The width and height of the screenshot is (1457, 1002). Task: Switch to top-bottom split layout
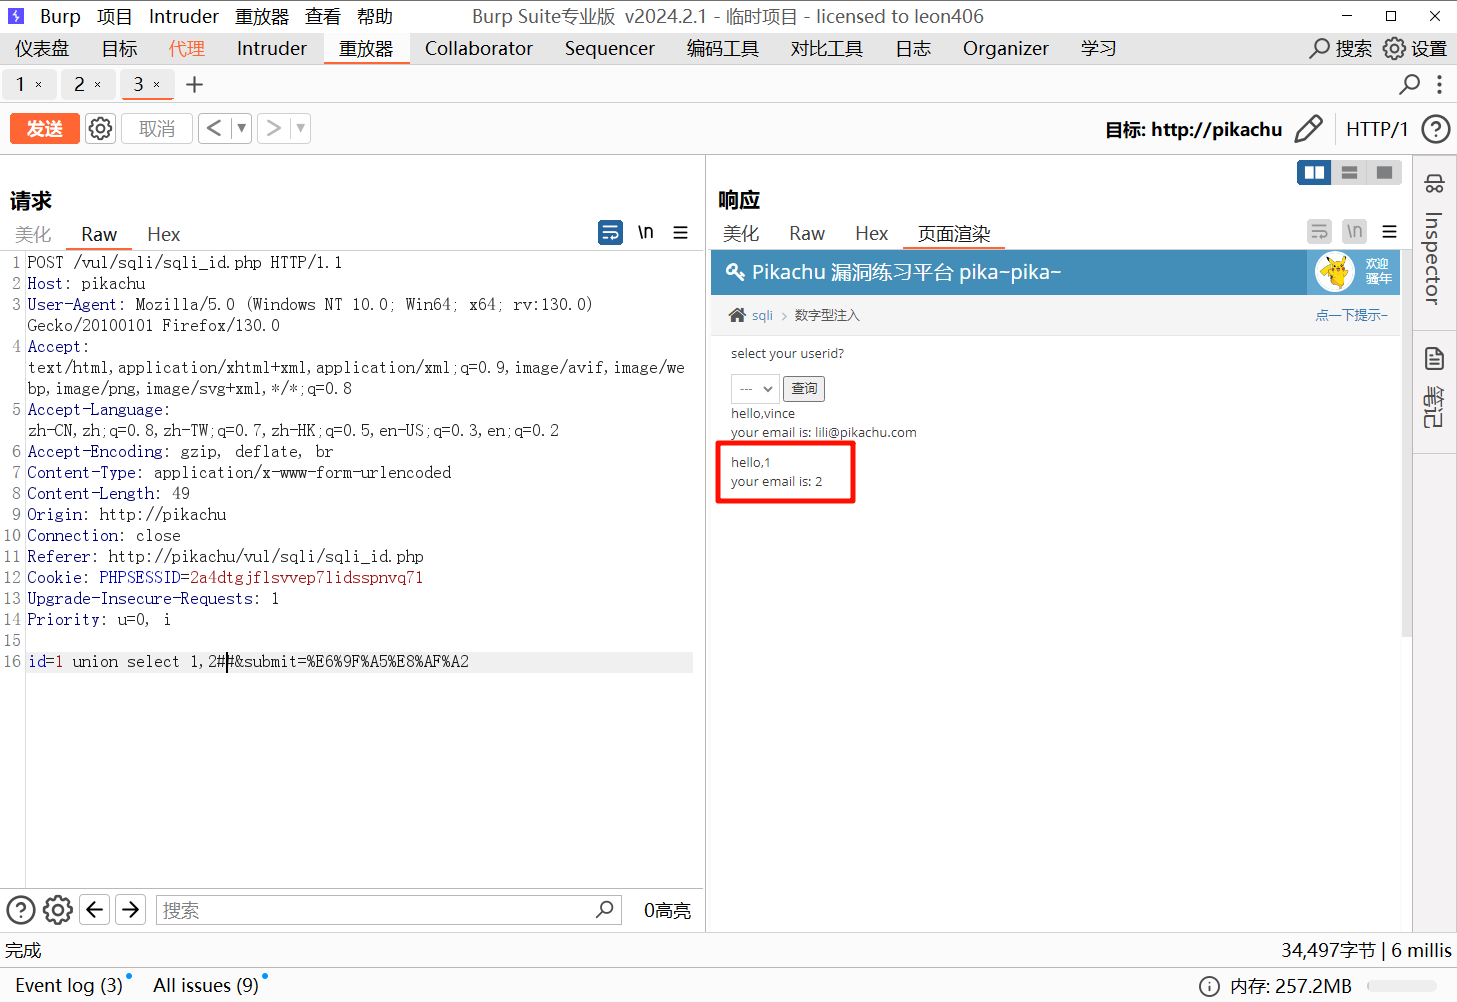pos(1349,173)
